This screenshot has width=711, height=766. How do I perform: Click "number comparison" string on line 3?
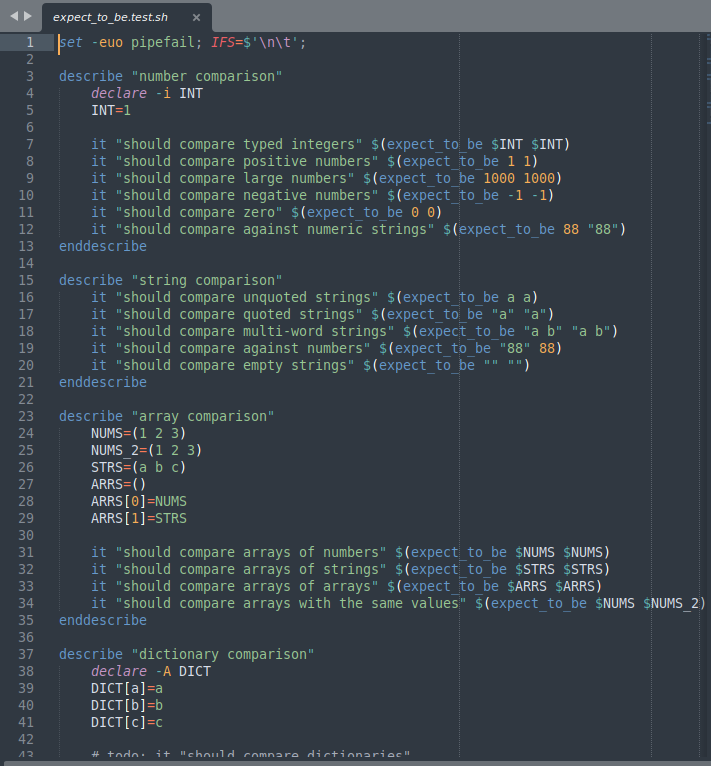pyautogui.click(x=207, y=76)
